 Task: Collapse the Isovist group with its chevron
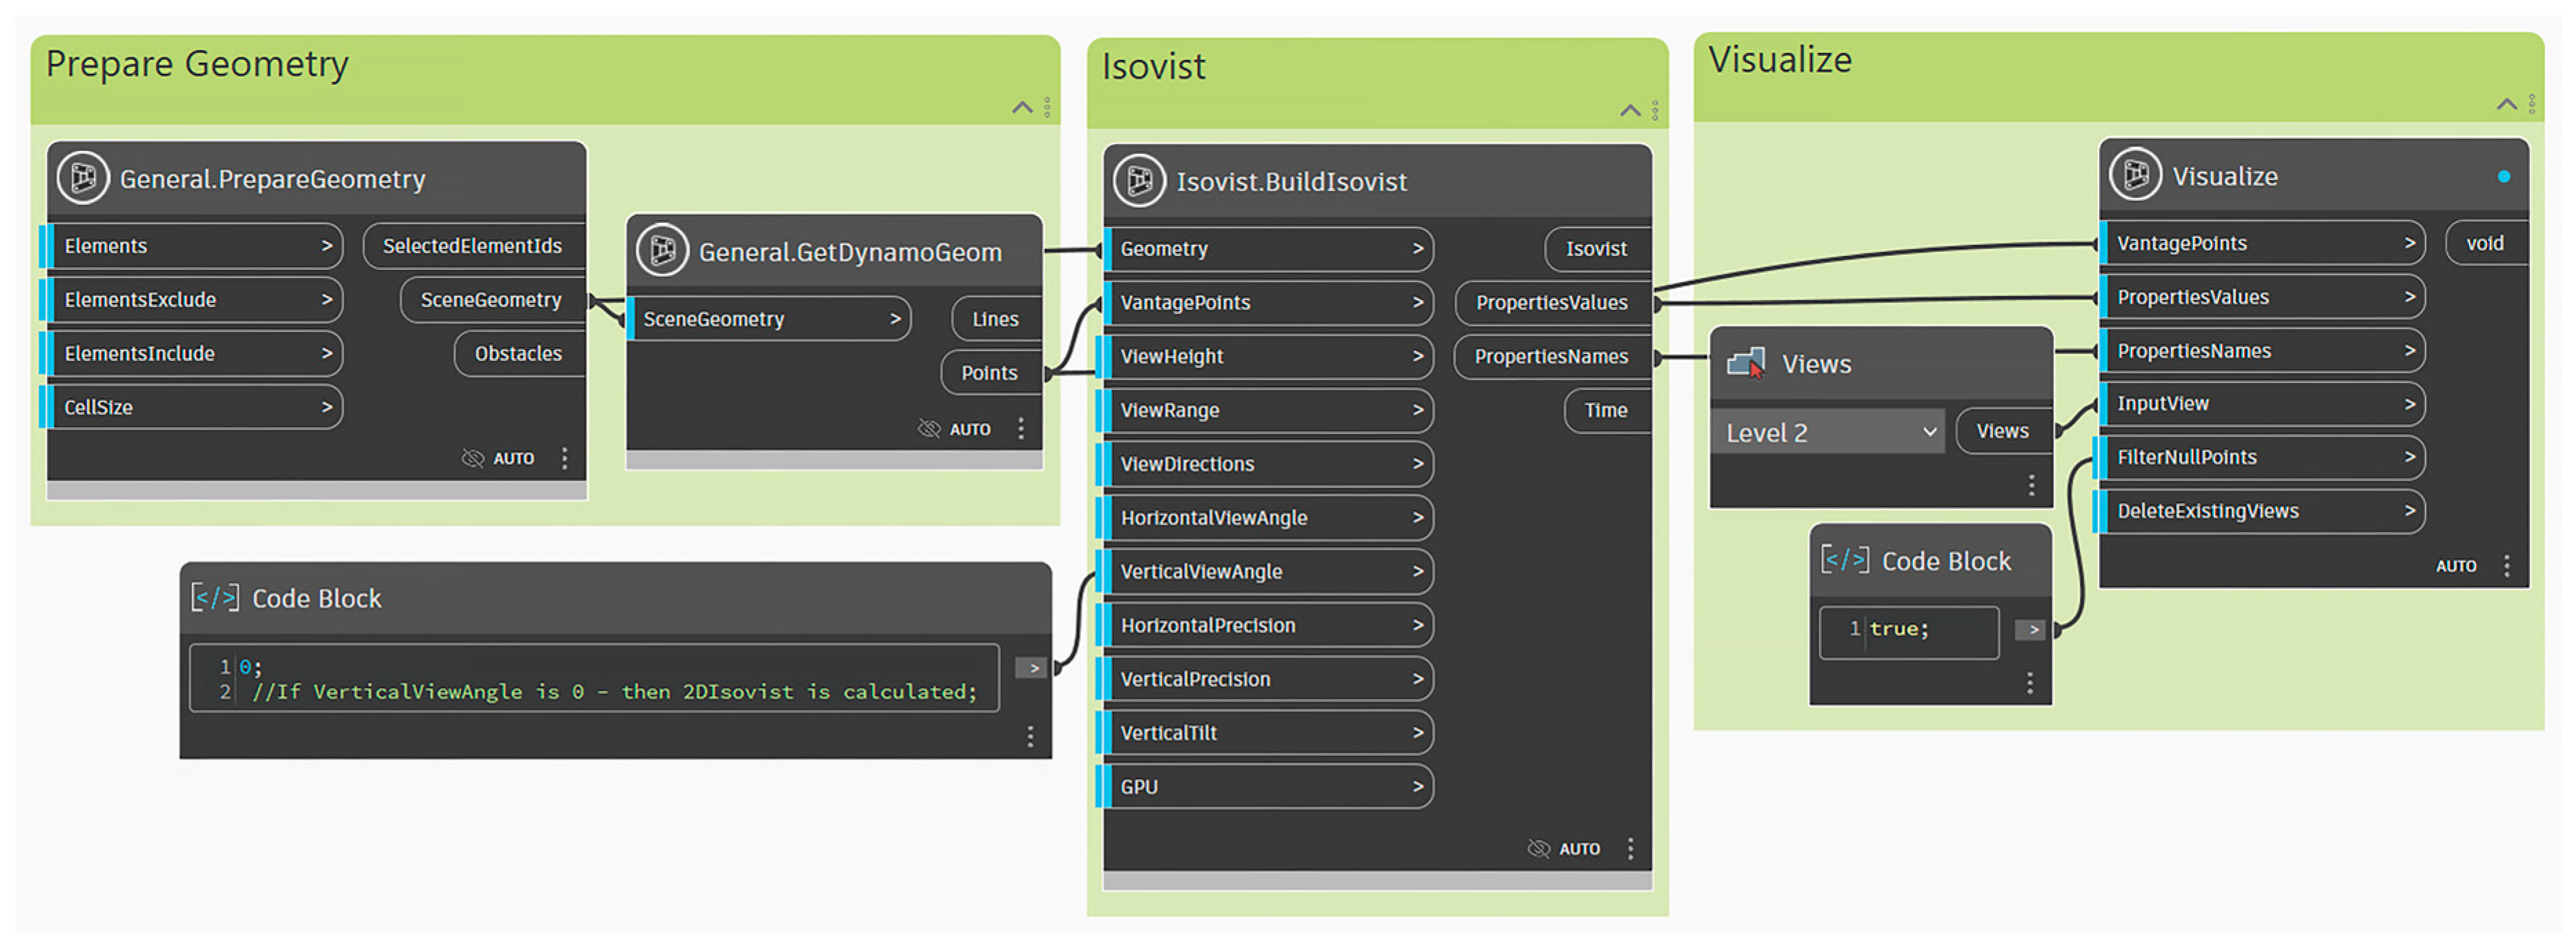click(1630, 110)
